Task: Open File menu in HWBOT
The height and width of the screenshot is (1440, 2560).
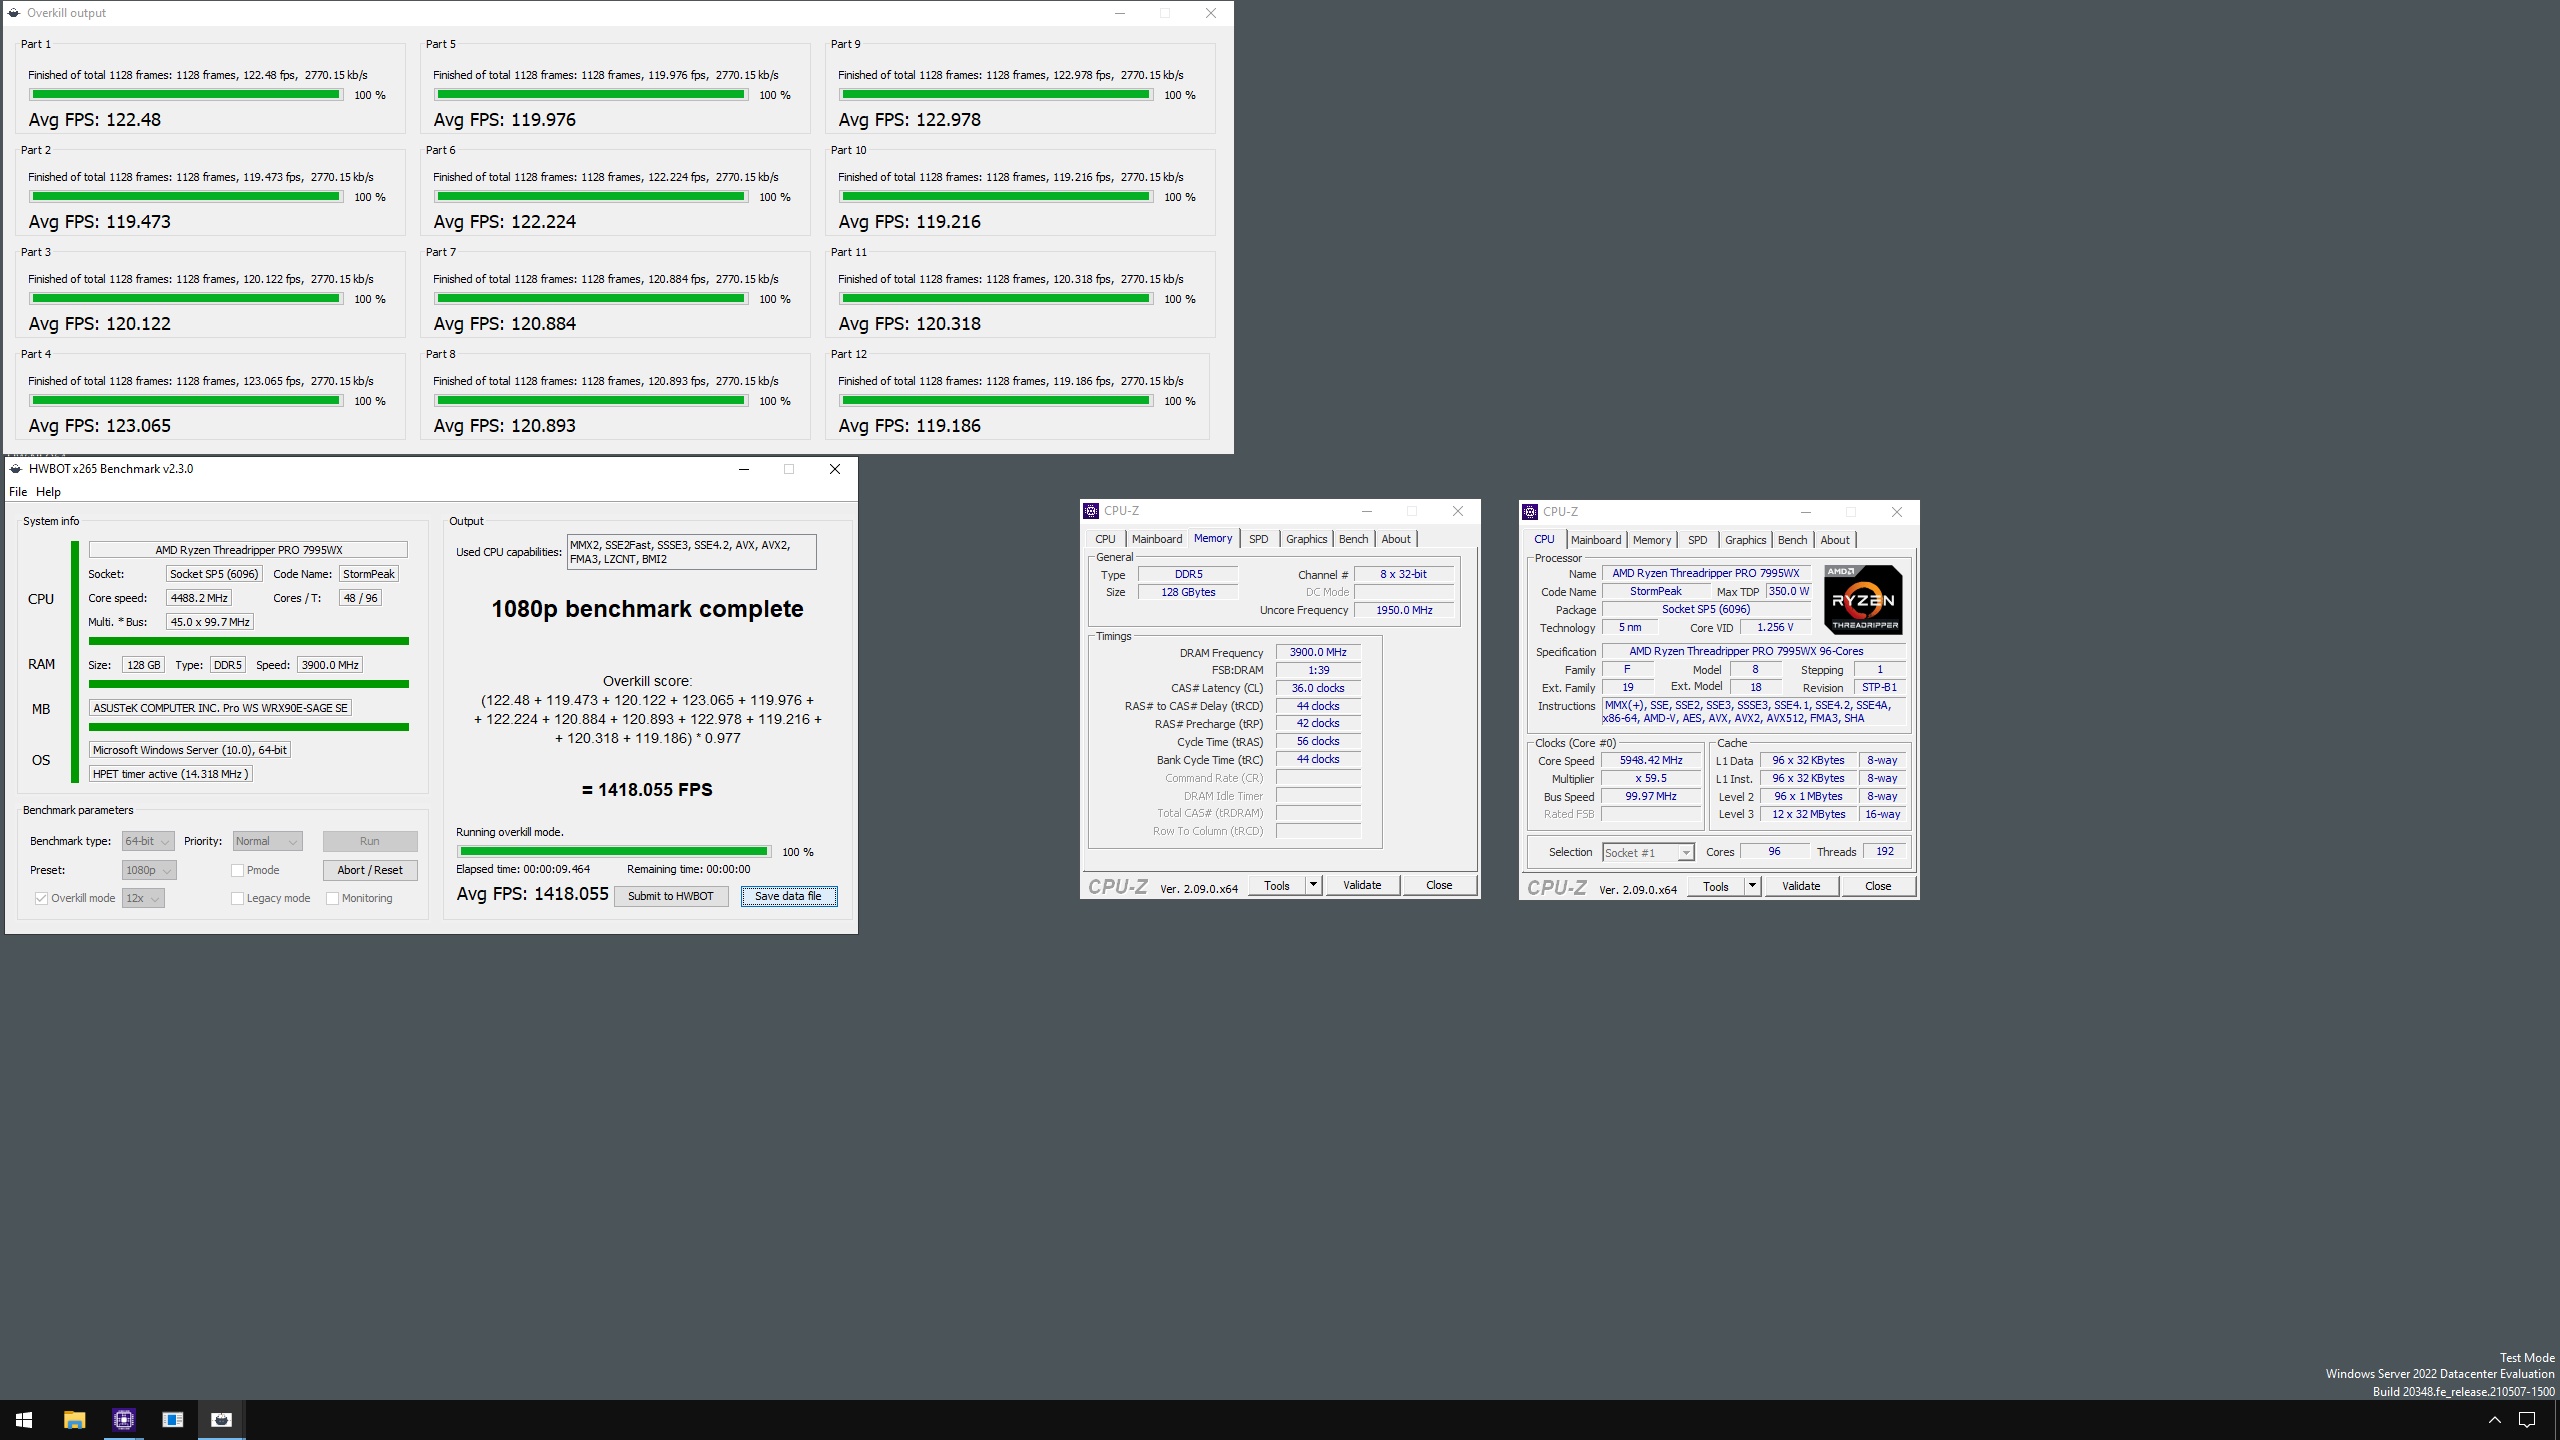Action: pos(18,492)
